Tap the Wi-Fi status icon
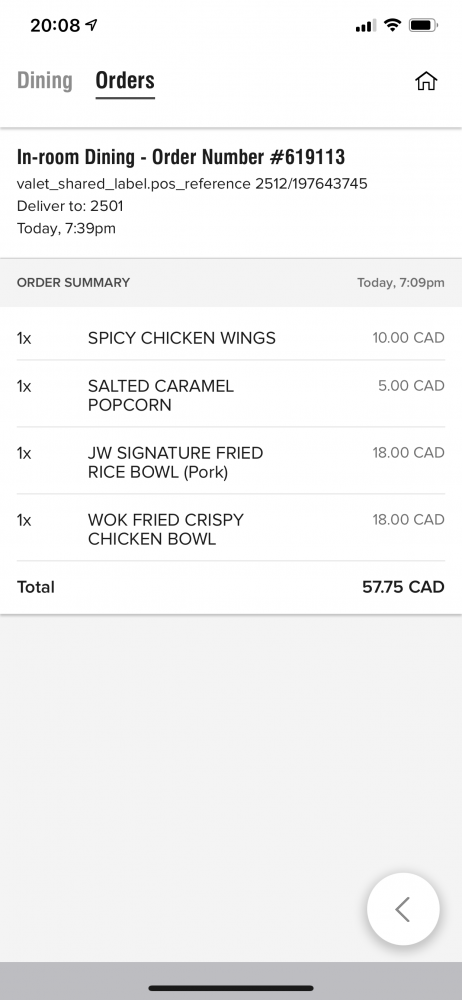 [393, 26]
